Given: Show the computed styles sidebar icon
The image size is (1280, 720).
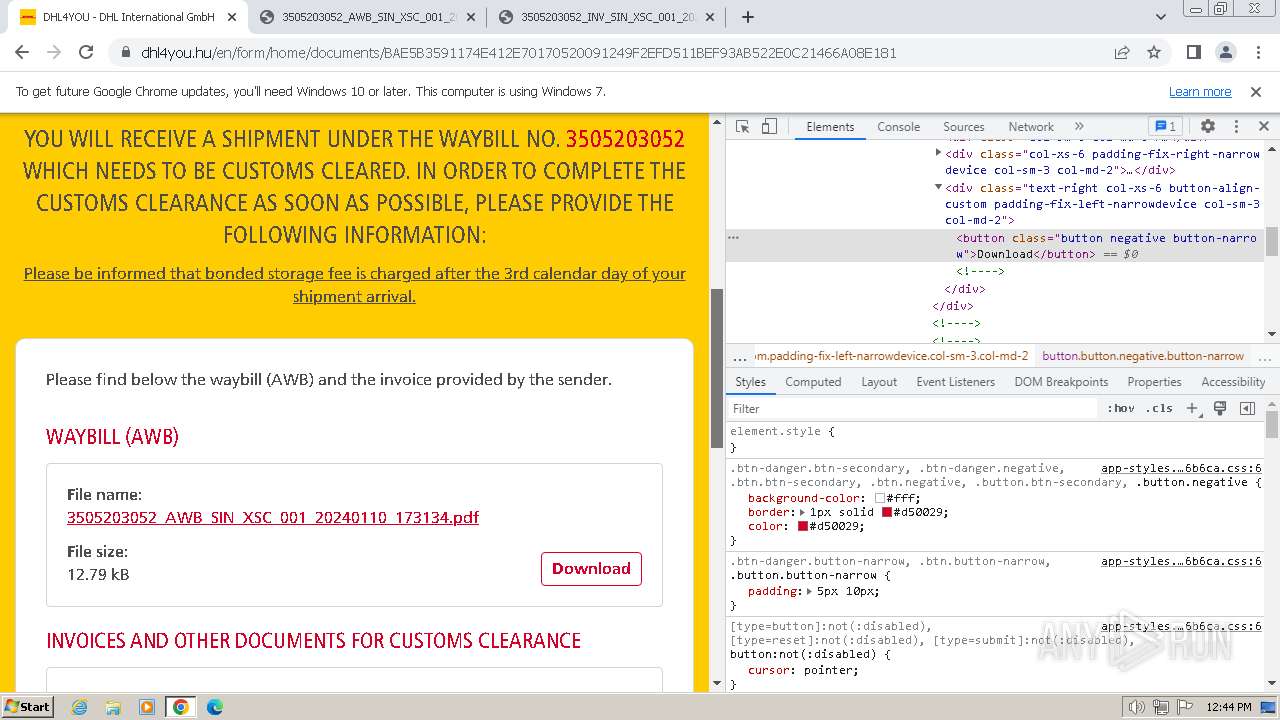Looking at the screenshot, I should coord(1247,408).
